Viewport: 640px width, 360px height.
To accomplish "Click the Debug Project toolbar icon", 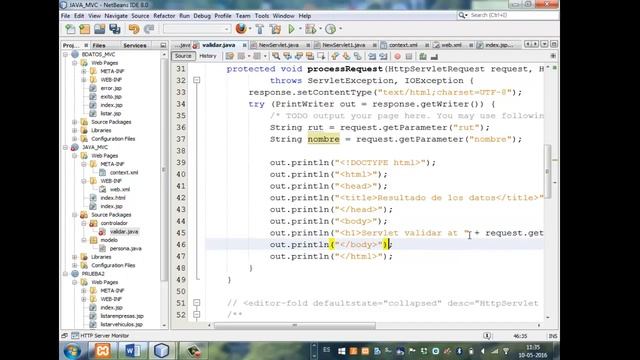I will coord(310,29).
